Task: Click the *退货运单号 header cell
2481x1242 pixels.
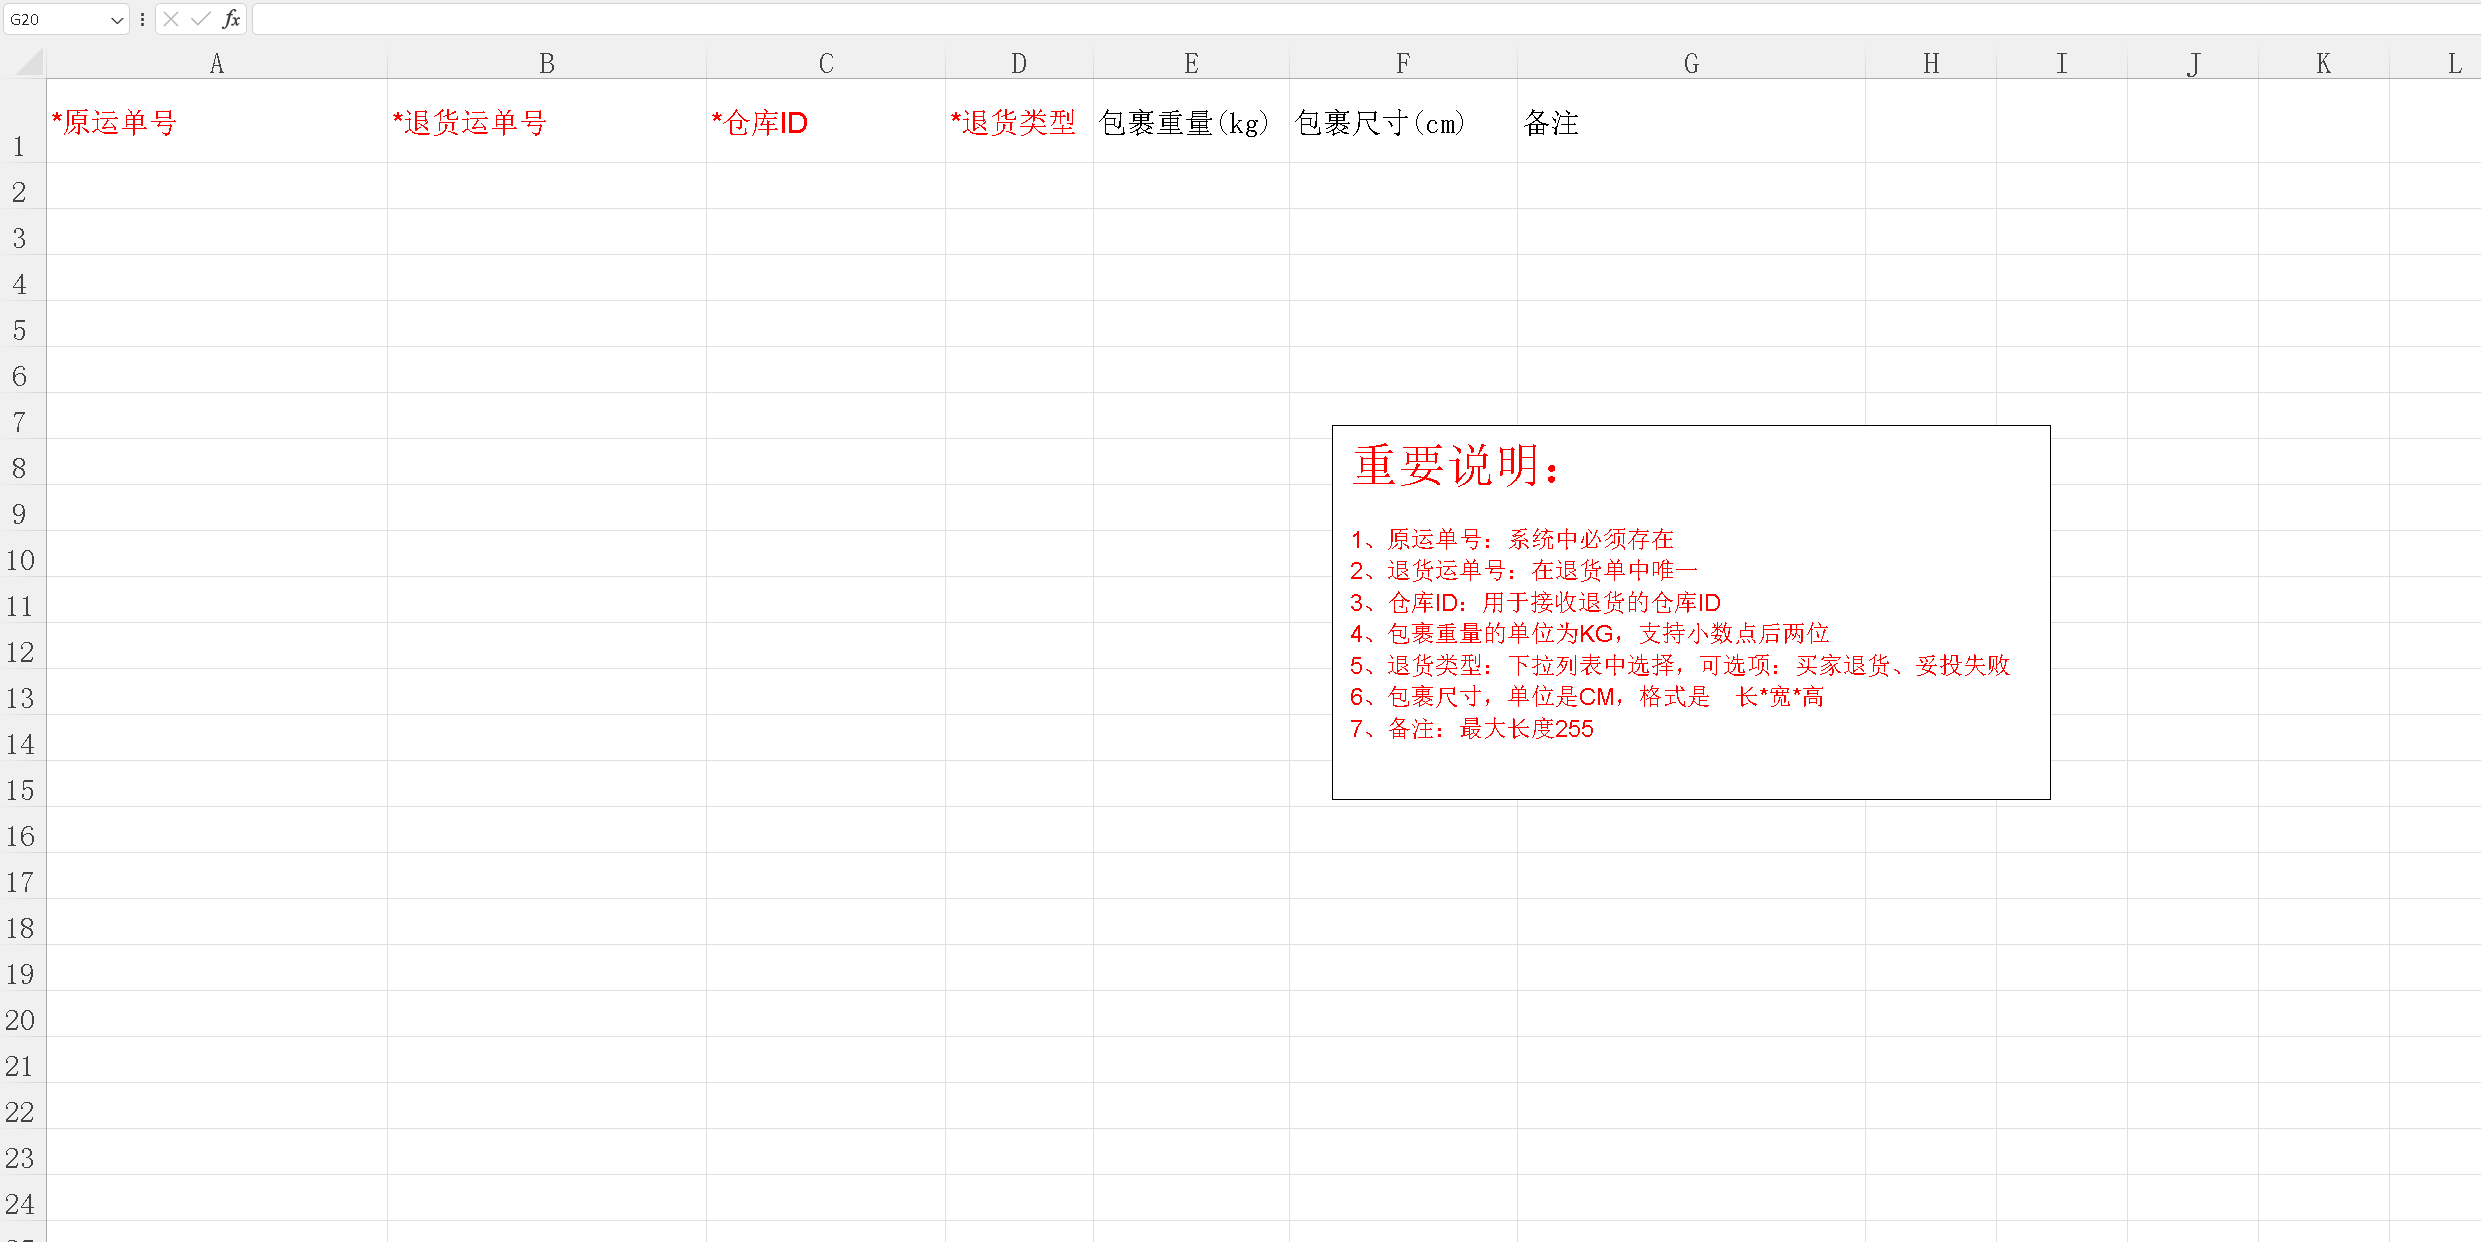Action: point(547,121)
